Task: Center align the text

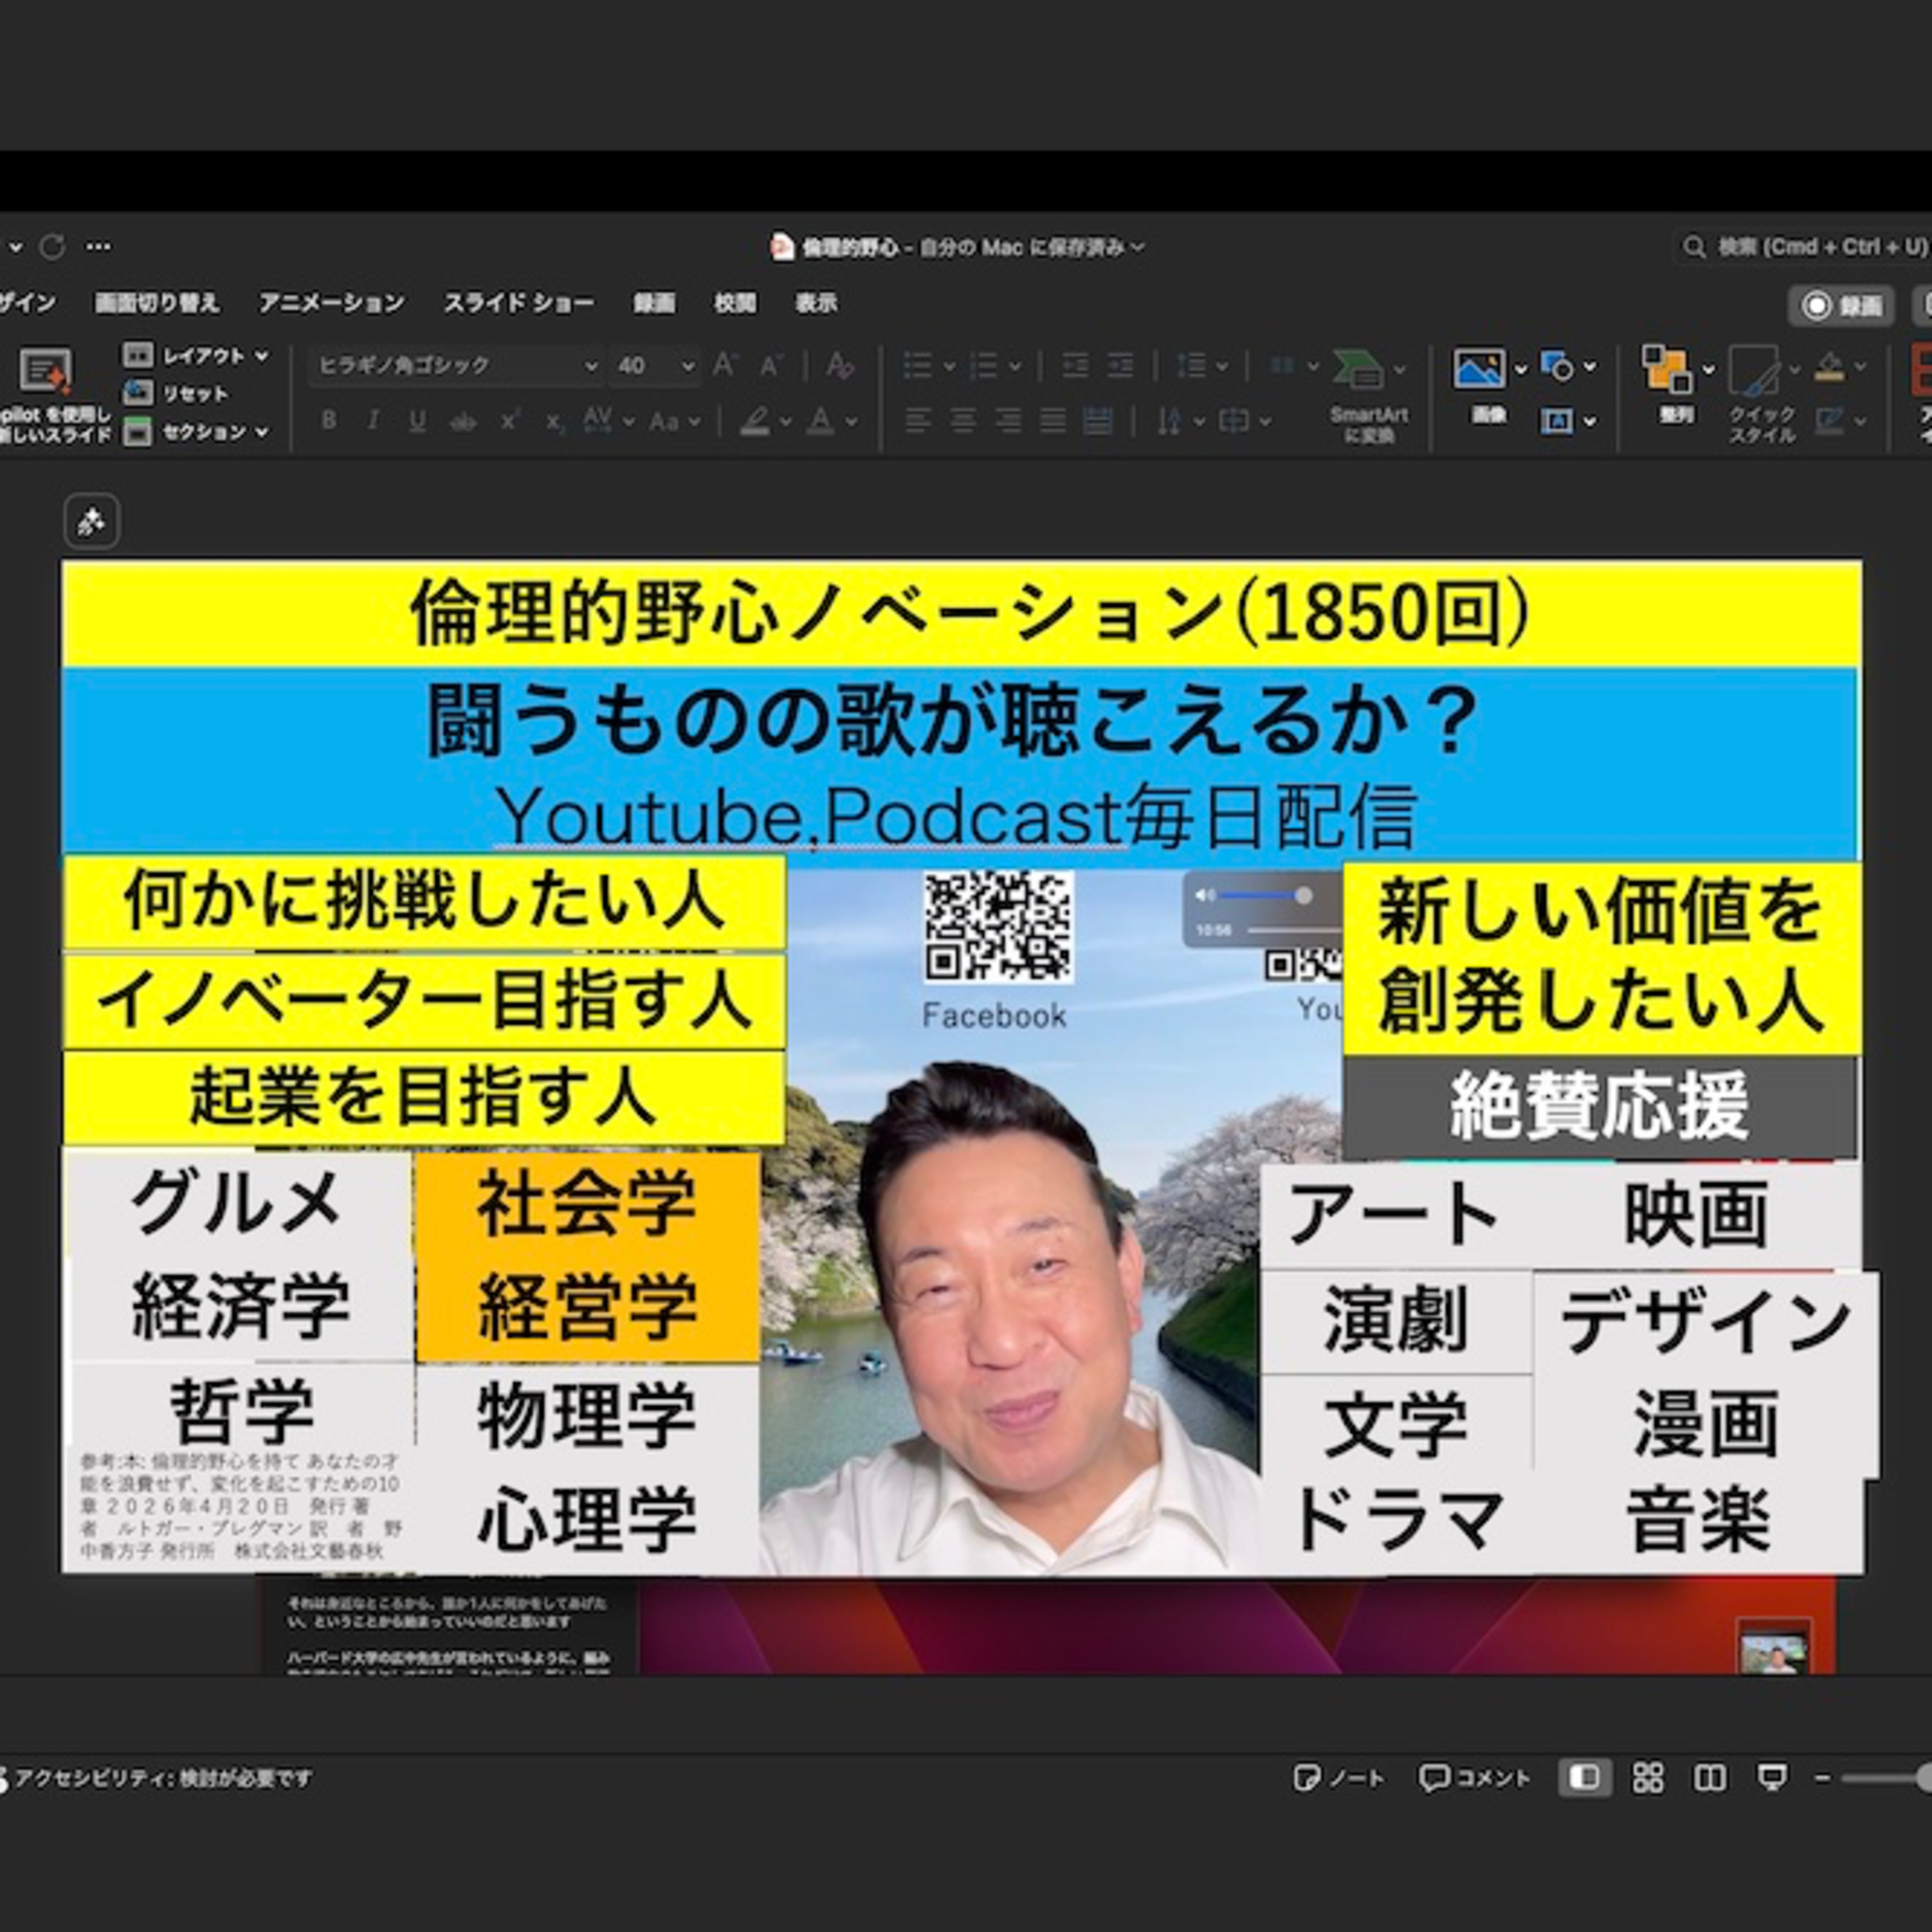Action: click(962, 421)
